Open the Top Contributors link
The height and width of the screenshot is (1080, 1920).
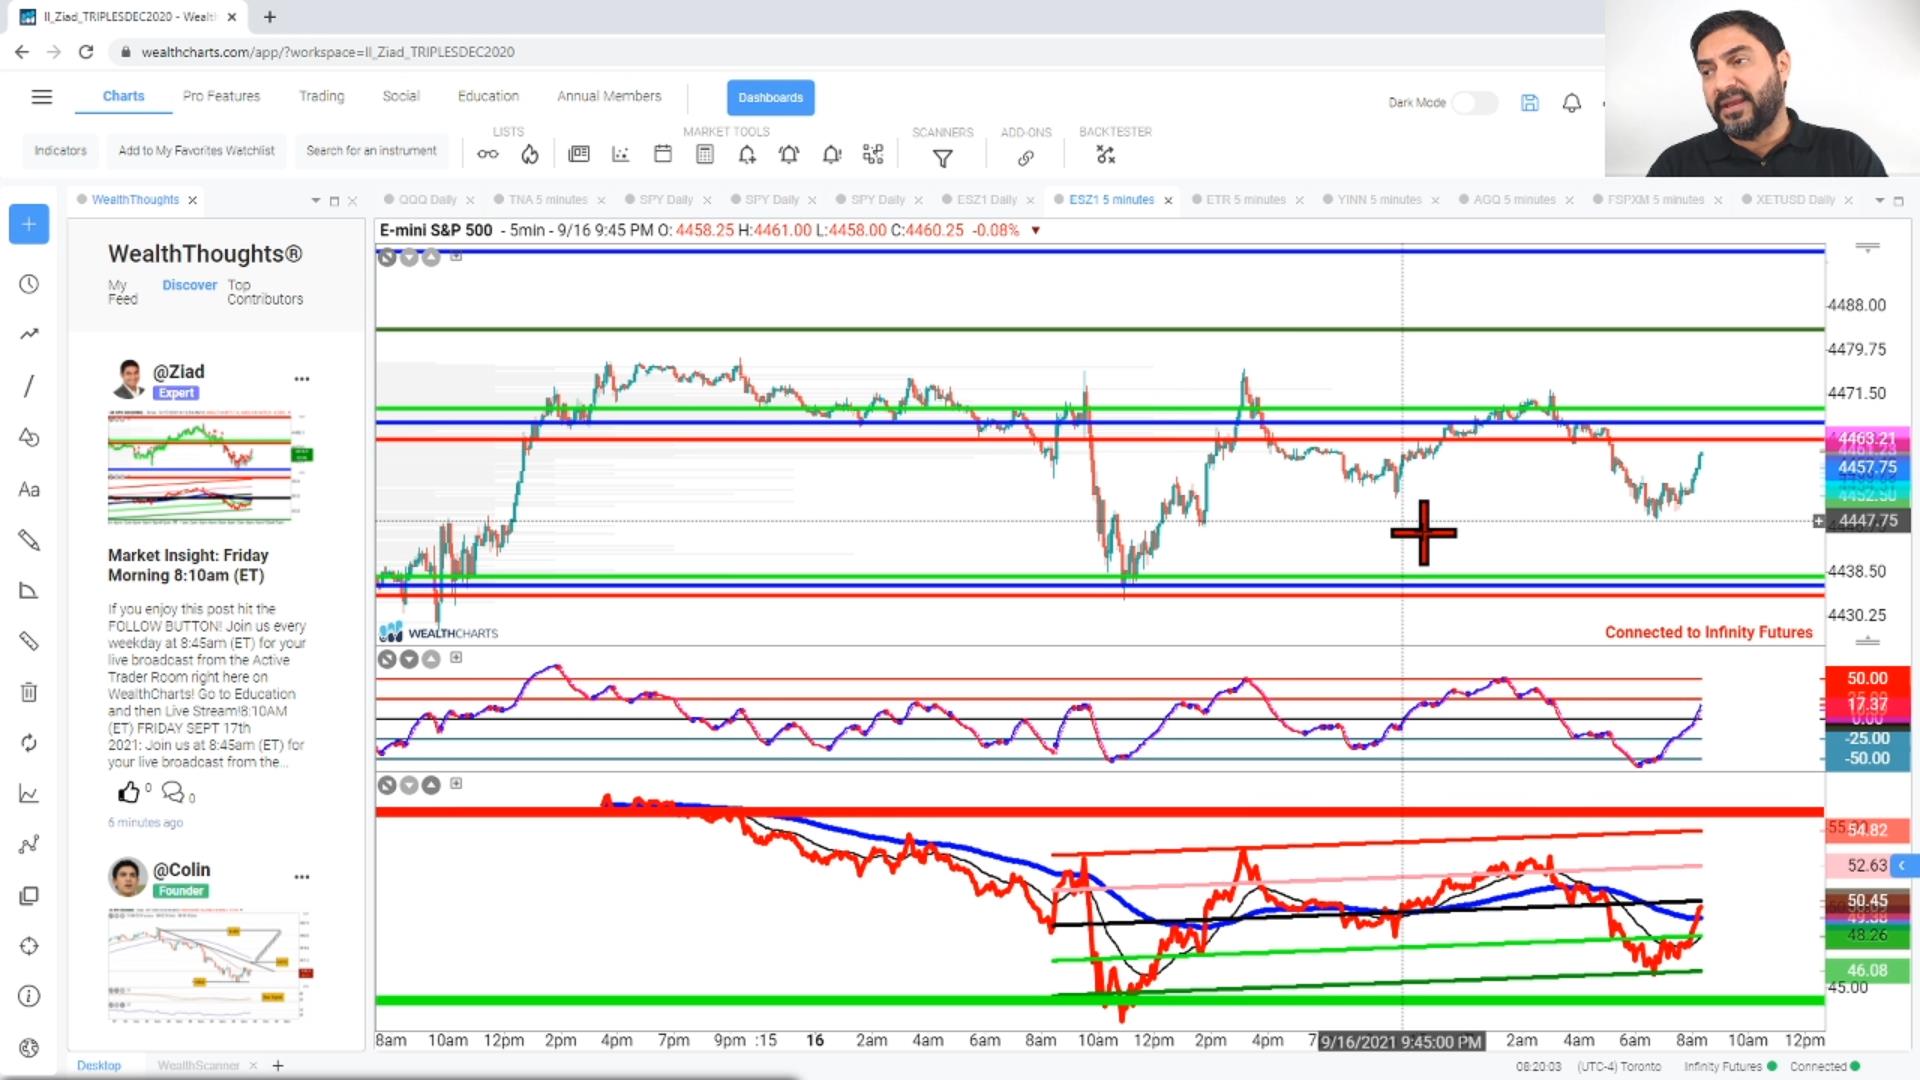(x=264, y=292)
